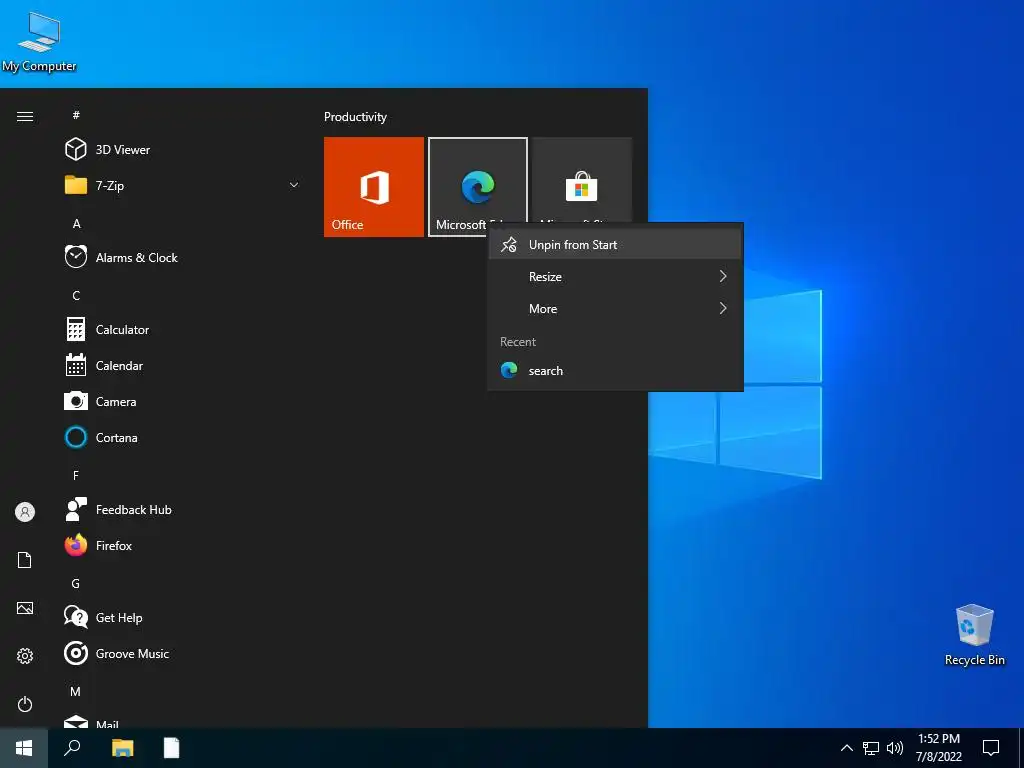Screen dimensions: 1024x768
Task: Open the Get Help app
Action: [x=183, y=617]
